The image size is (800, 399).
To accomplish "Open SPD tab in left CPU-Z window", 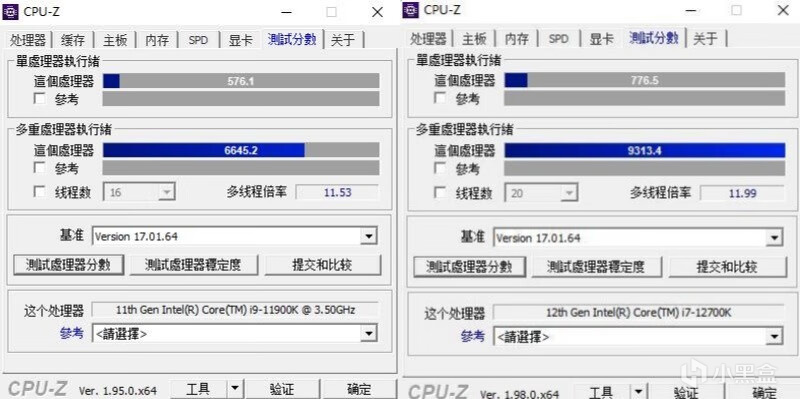I will coord(198,40).
